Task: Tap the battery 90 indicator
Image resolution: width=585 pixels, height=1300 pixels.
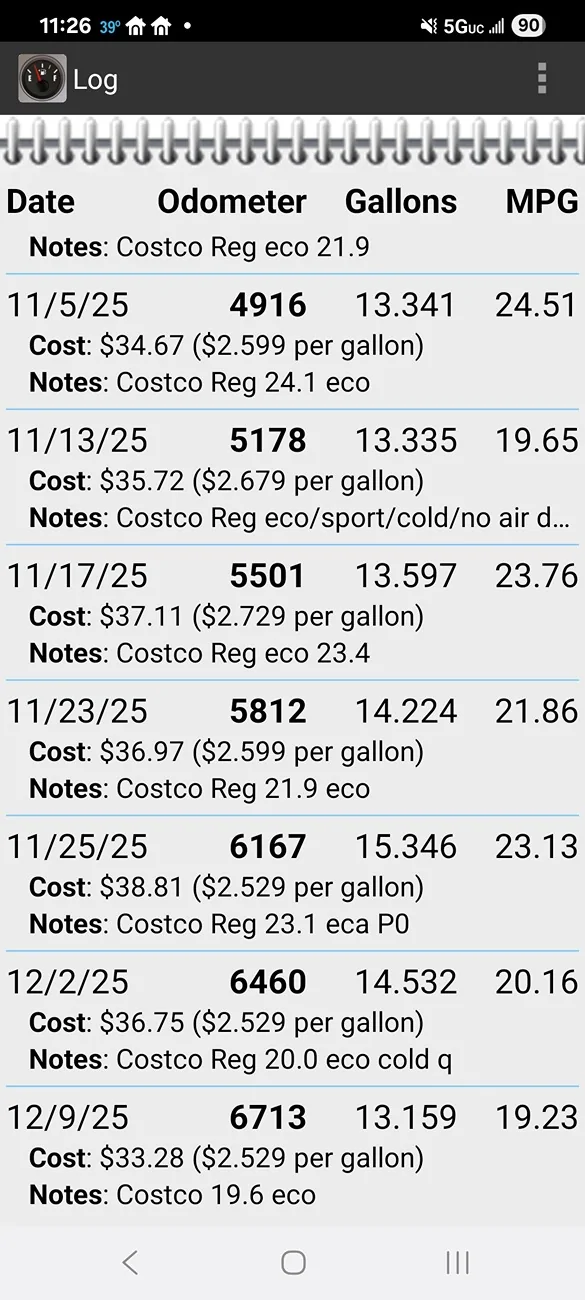Action: pyautogui.click(x=530, y=27)
